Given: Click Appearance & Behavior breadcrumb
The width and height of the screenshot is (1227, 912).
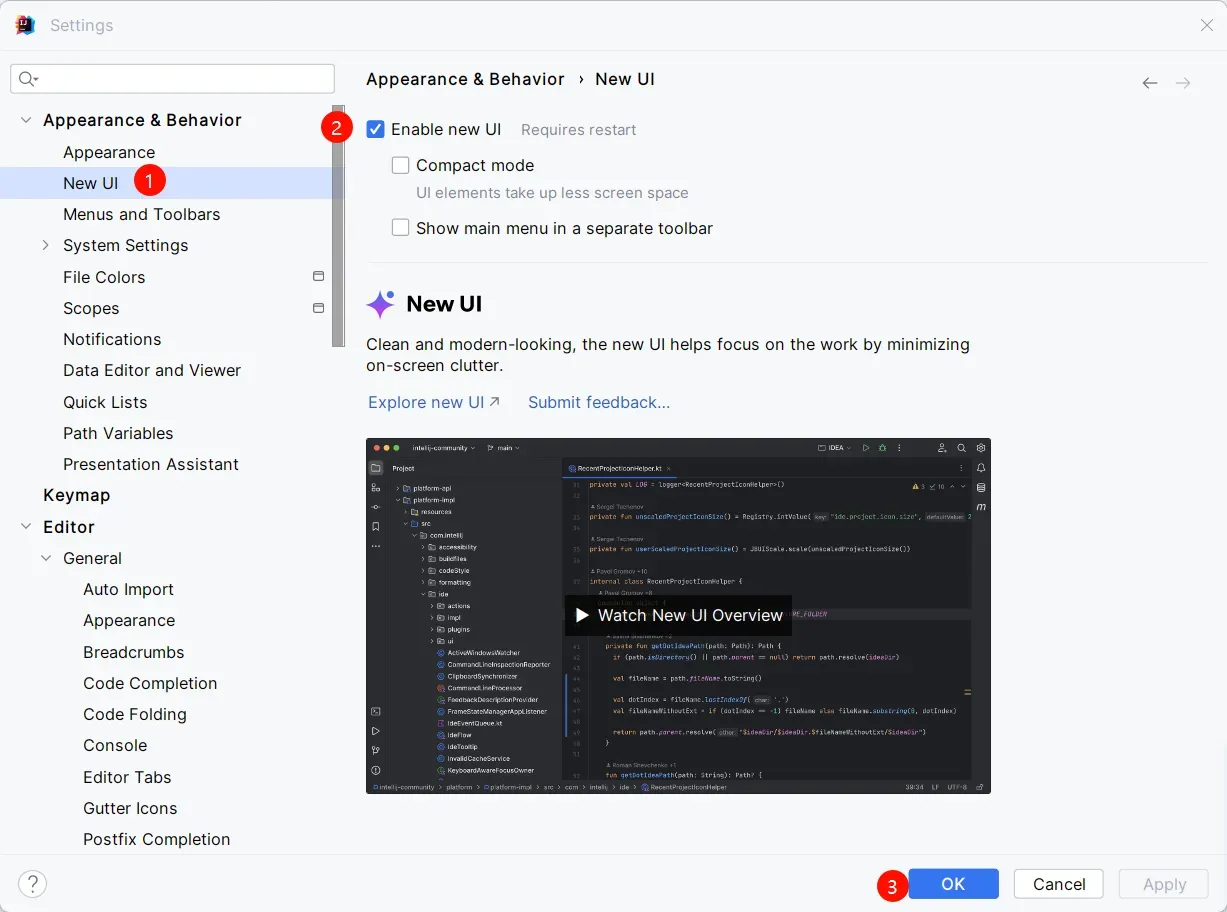Looking at the screenshot, I should 465,79.
